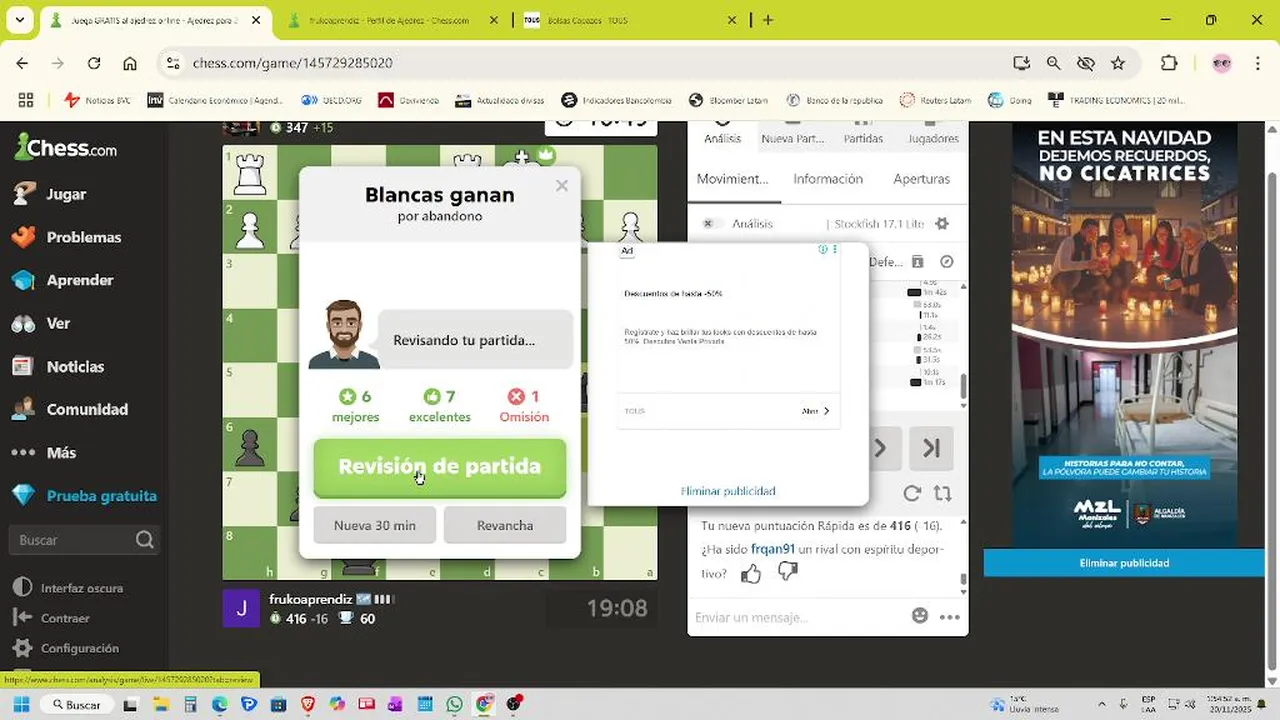1280x720 pixels.
Task: Give thumbs down for sportsmanship
Action: pyautogui.click(x=788, y=572)
